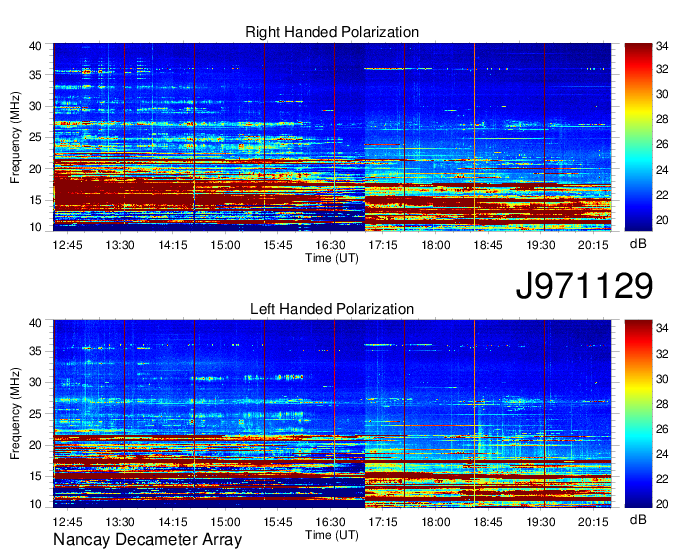Click the Left Handed Polarization title
This screenshot has height=552, width=680.
point(332,309)
